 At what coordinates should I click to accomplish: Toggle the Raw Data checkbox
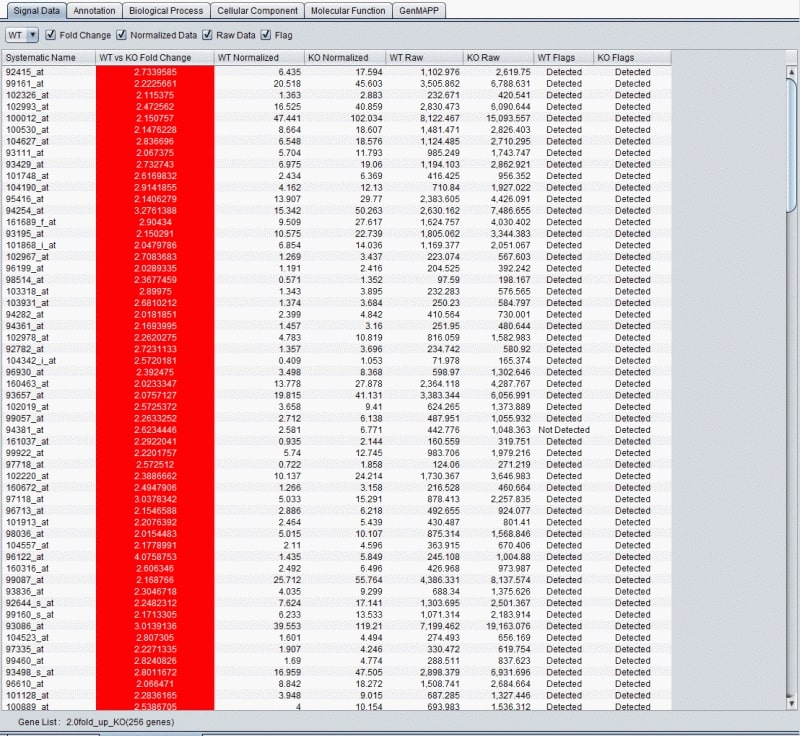tap(208, 35)
